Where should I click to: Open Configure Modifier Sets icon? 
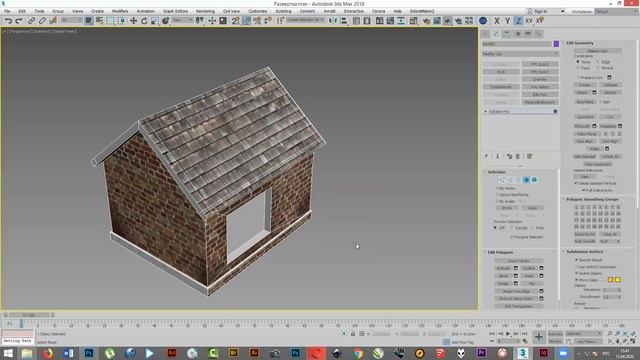point(529,156)
